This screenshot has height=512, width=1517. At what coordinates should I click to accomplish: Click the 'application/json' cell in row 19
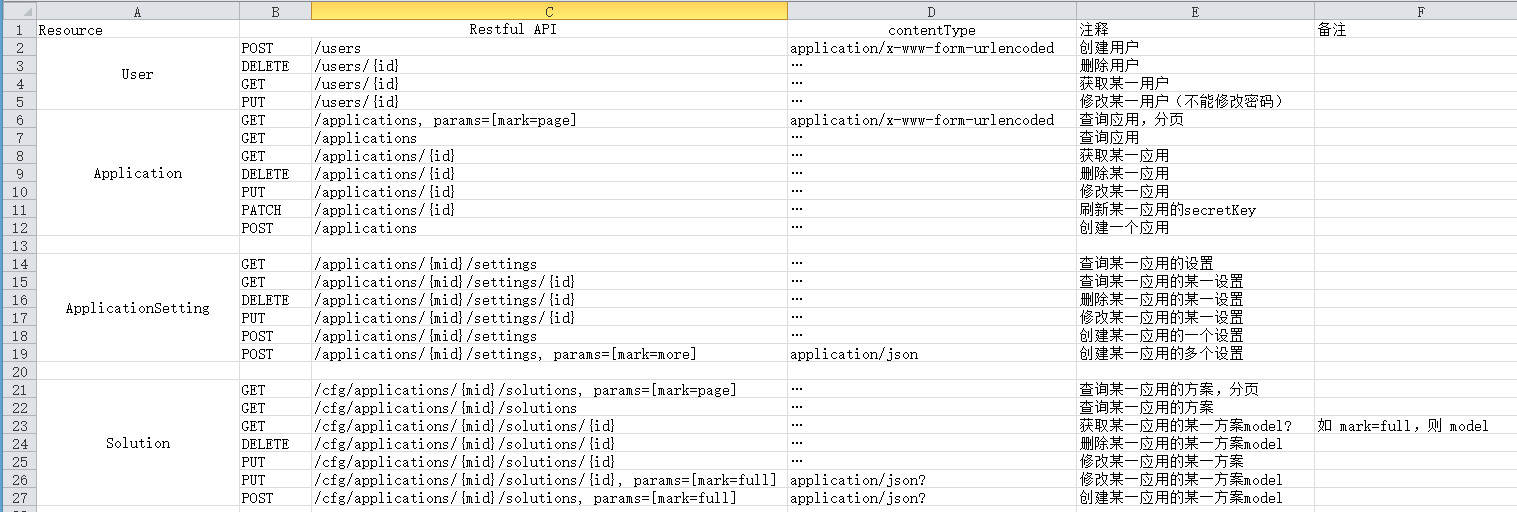point(932,354)
